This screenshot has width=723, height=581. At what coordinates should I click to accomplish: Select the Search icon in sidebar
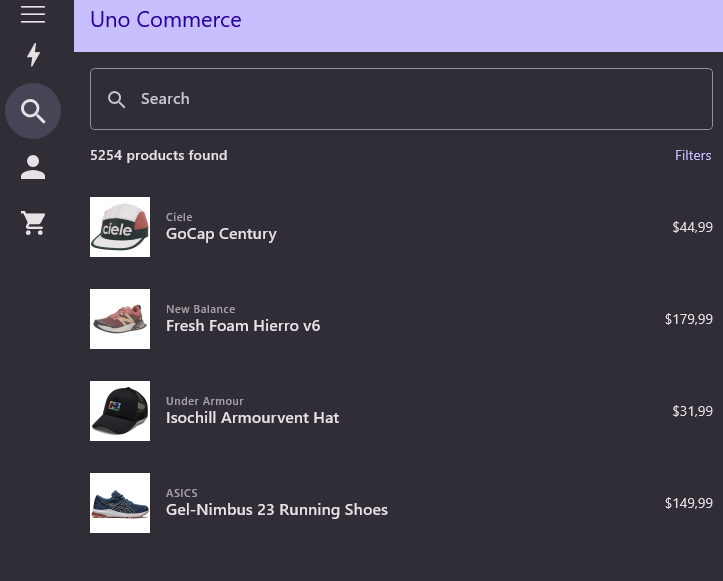click(x=33, y=111)
